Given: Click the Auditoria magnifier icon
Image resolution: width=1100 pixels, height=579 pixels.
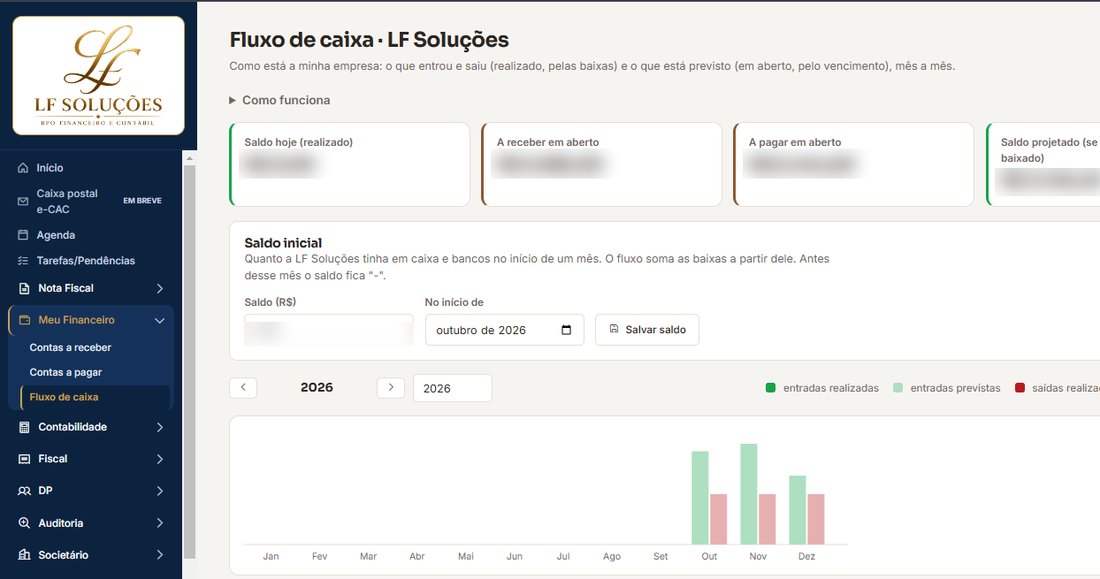Looking at the screenshot, I should click(x=25, y=523).
